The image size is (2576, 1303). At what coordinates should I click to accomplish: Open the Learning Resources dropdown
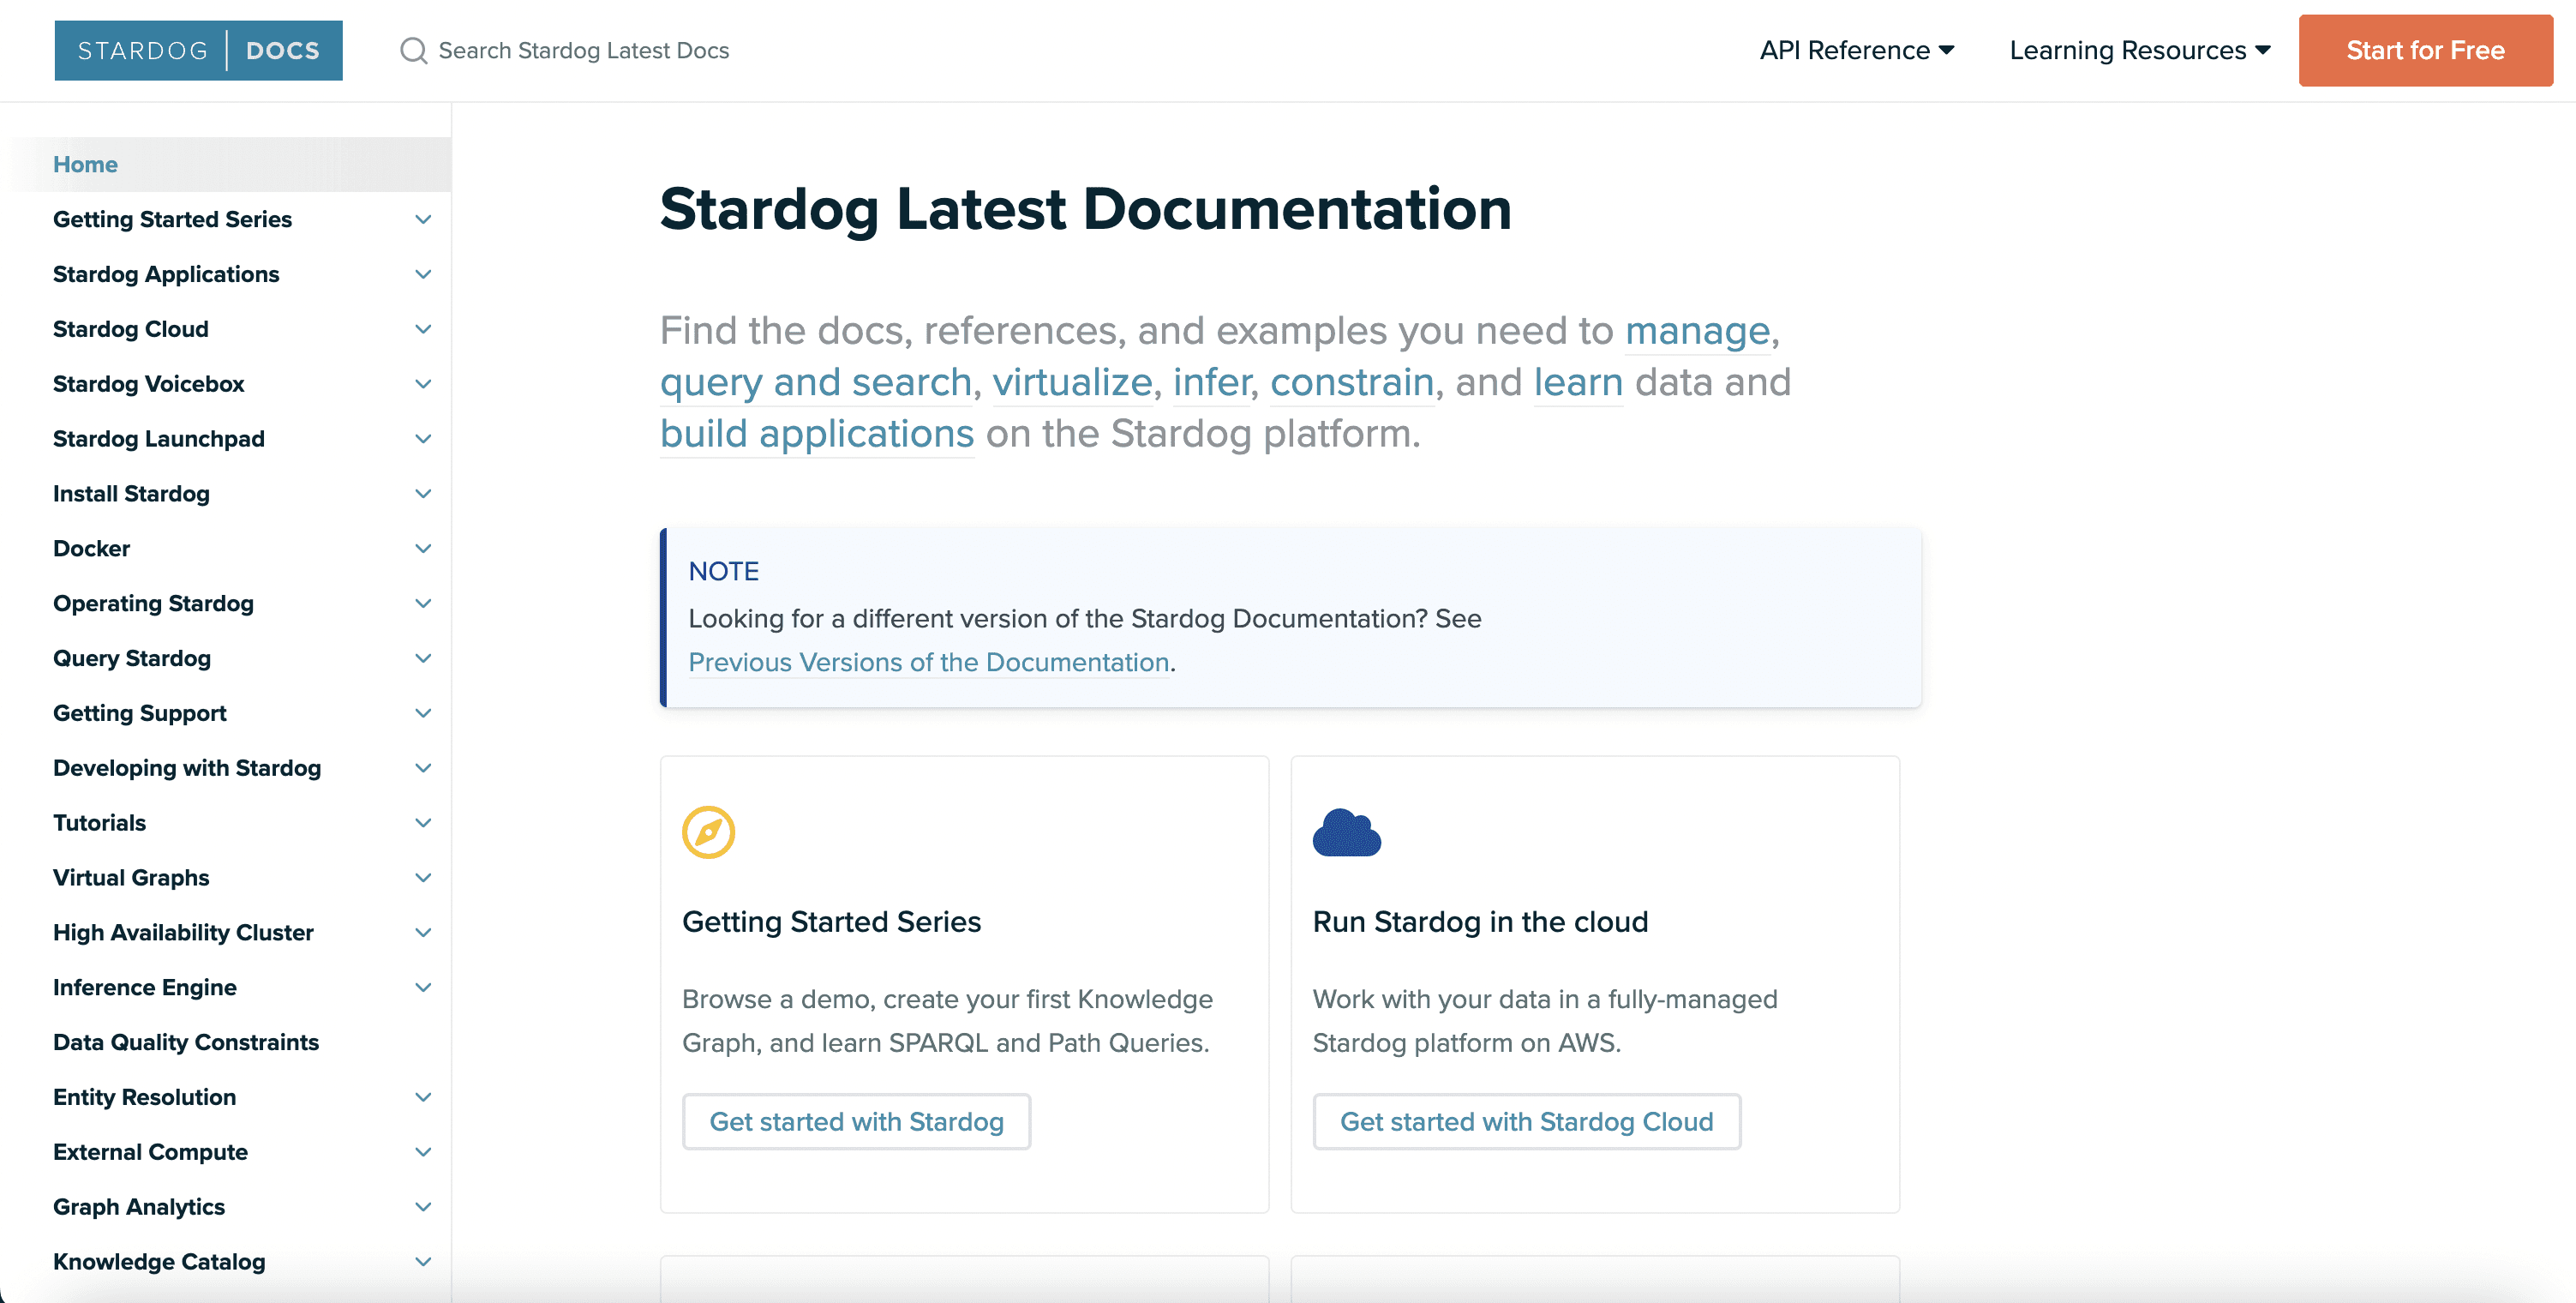pos(2139,50)
